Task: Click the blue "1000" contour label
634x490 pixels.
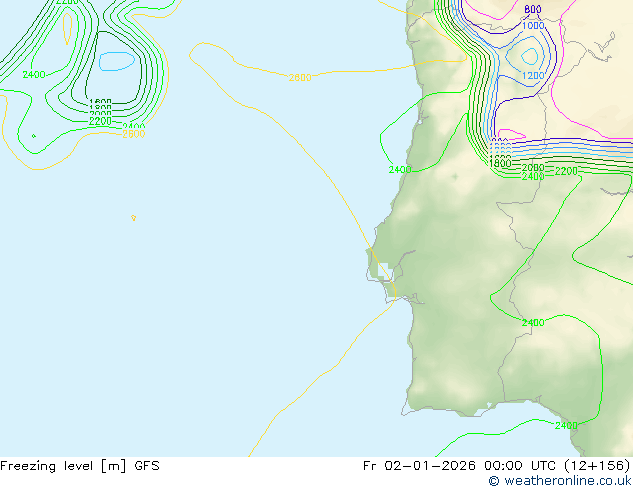Action: [x=533, y=25]
